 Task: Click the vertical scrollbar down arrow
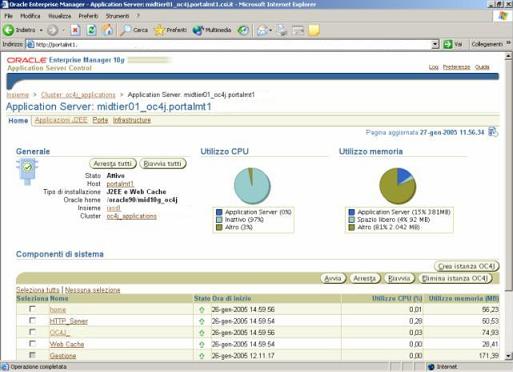coord(508,356)
